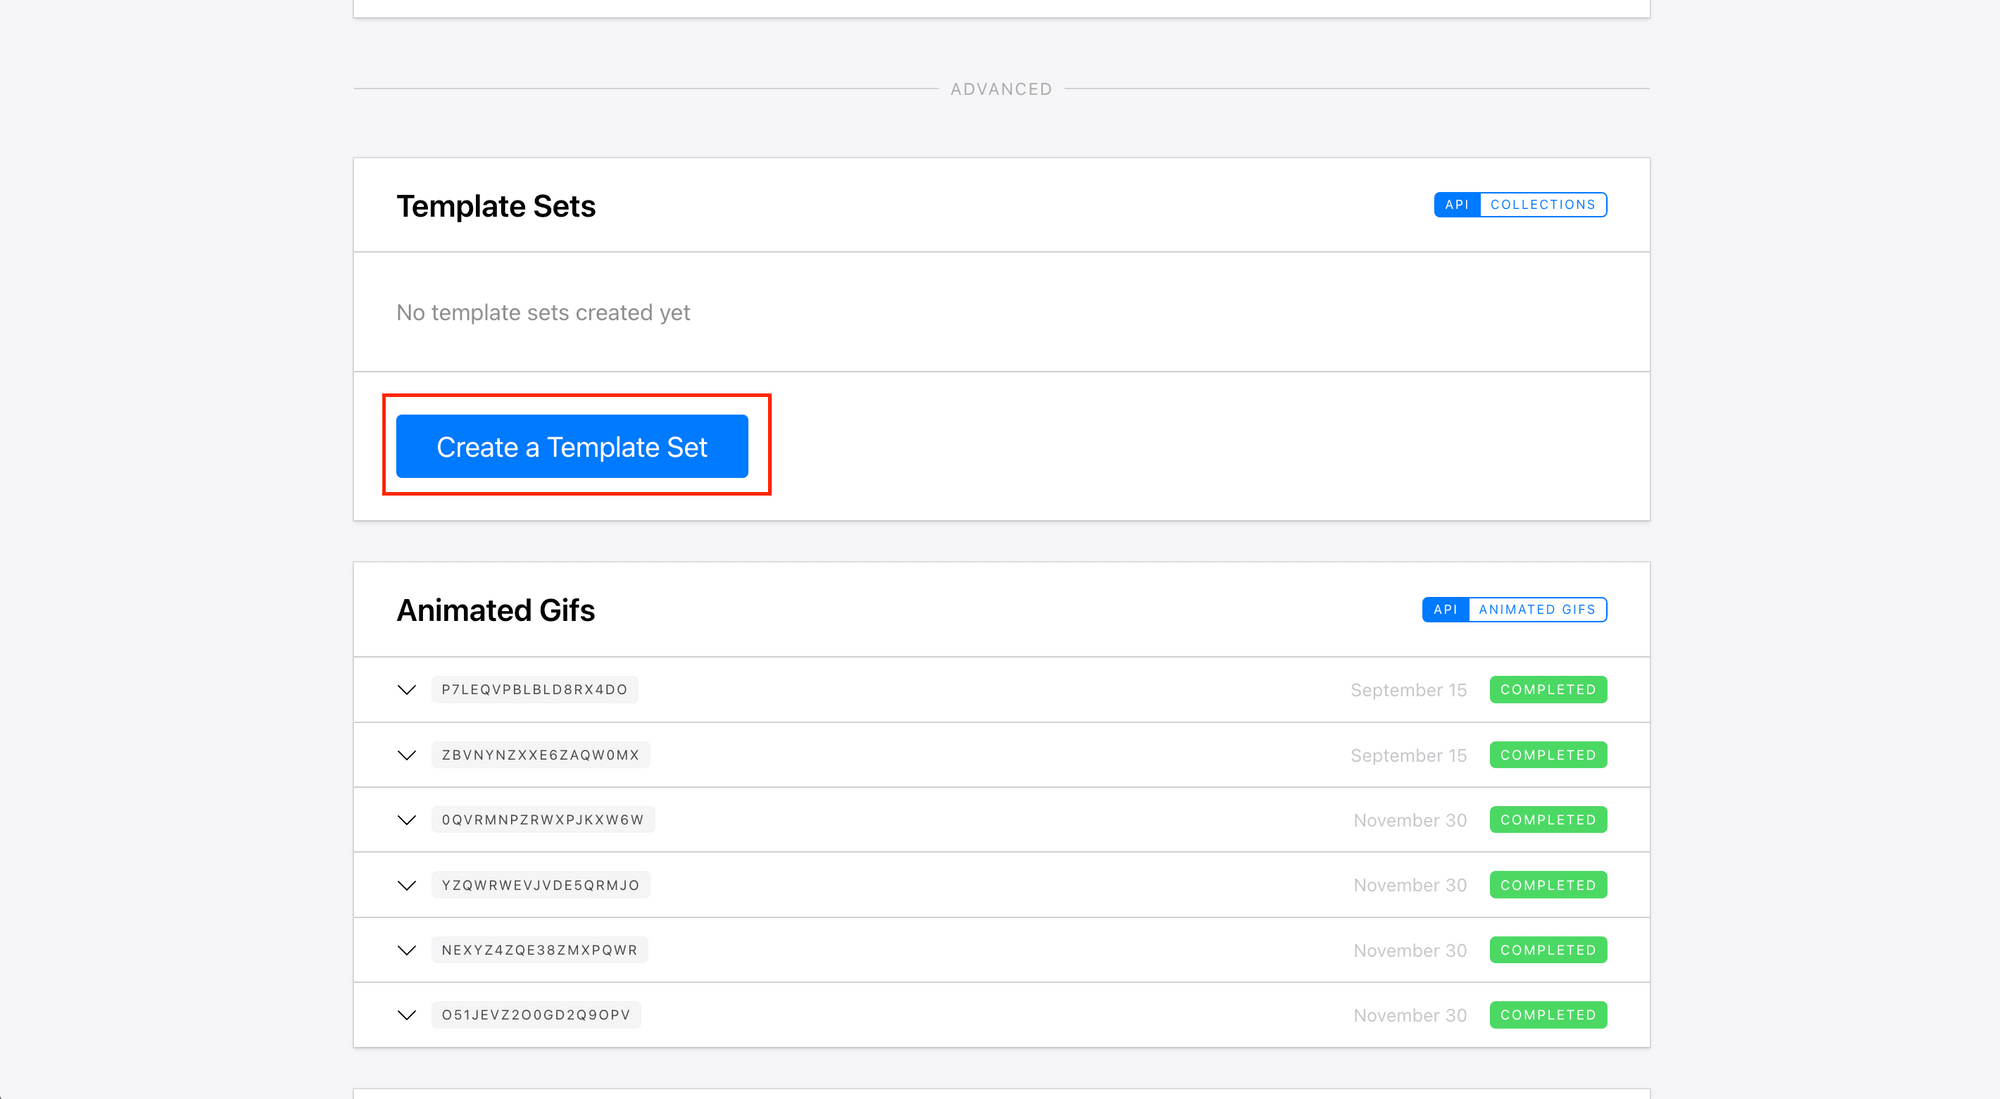Expand the 0QVRMNPZRWXPJKXW6W row chevron

[406, 820]
